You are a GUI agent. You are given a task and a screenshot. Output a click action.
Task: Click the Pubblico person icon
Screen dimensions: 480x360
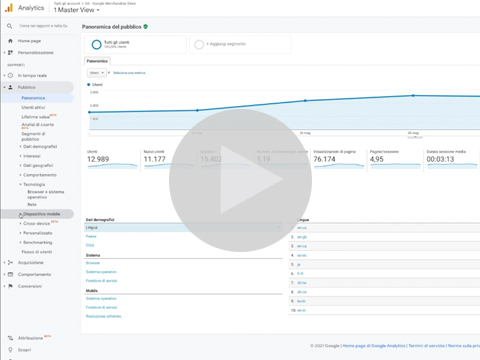point(10,87)
